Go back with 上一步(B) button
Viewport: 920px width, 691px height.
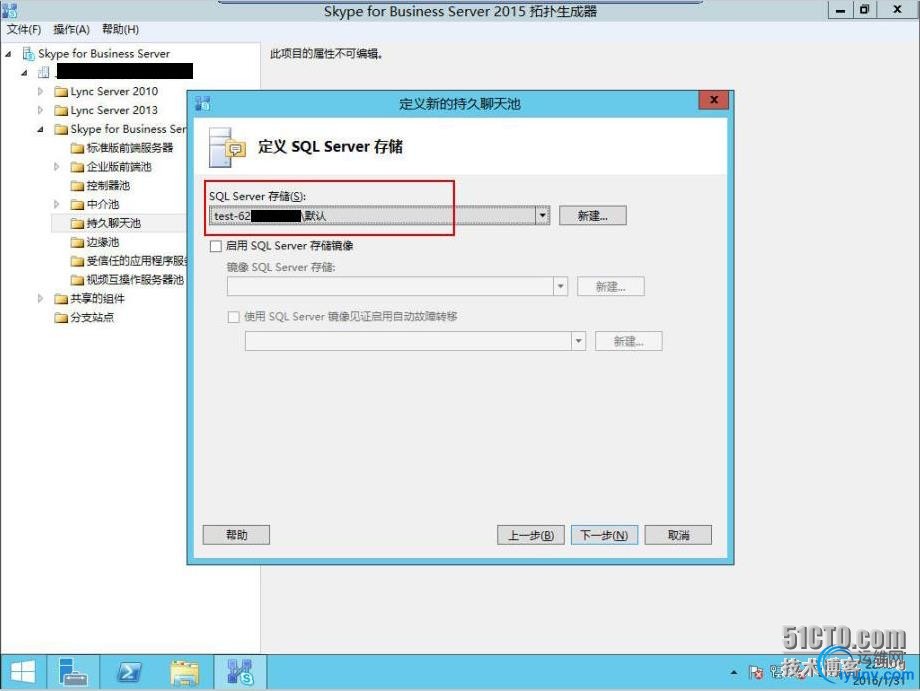click(531, 535)
